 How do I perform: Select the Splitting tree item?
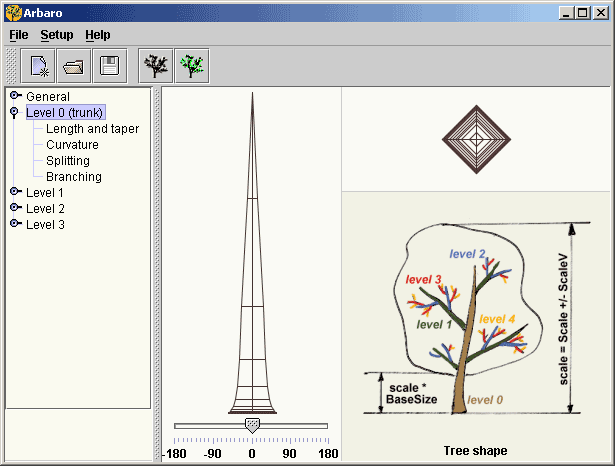[x=68, y=161]
